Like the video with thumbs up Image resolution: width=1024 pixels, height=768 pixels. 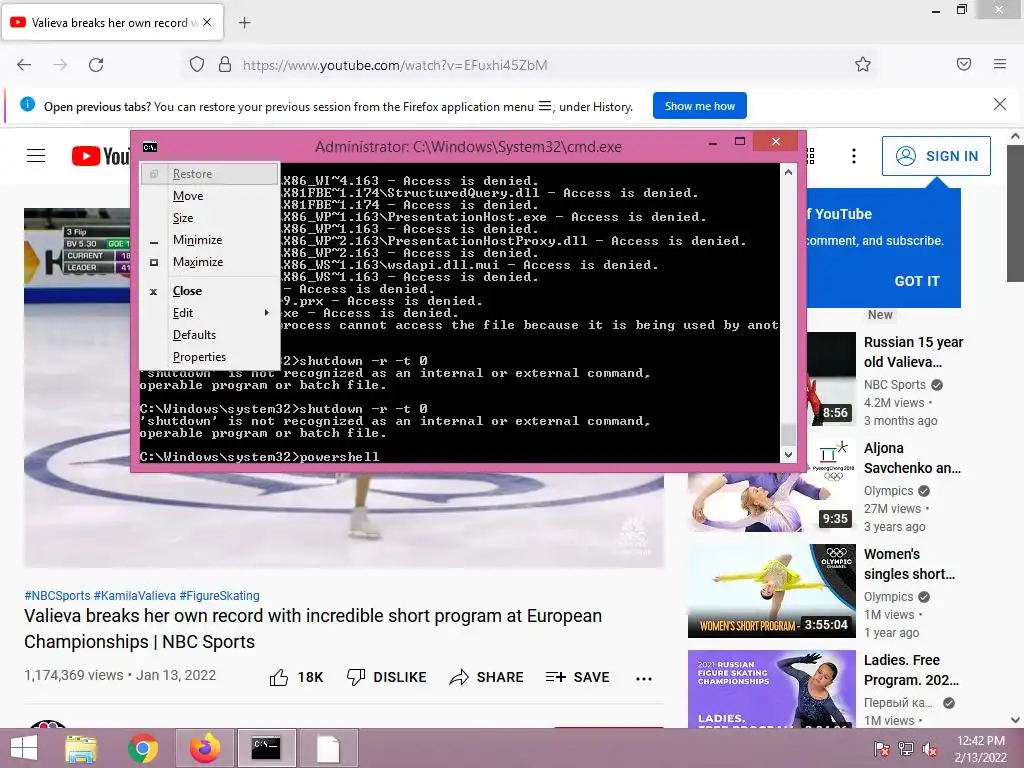296,677
